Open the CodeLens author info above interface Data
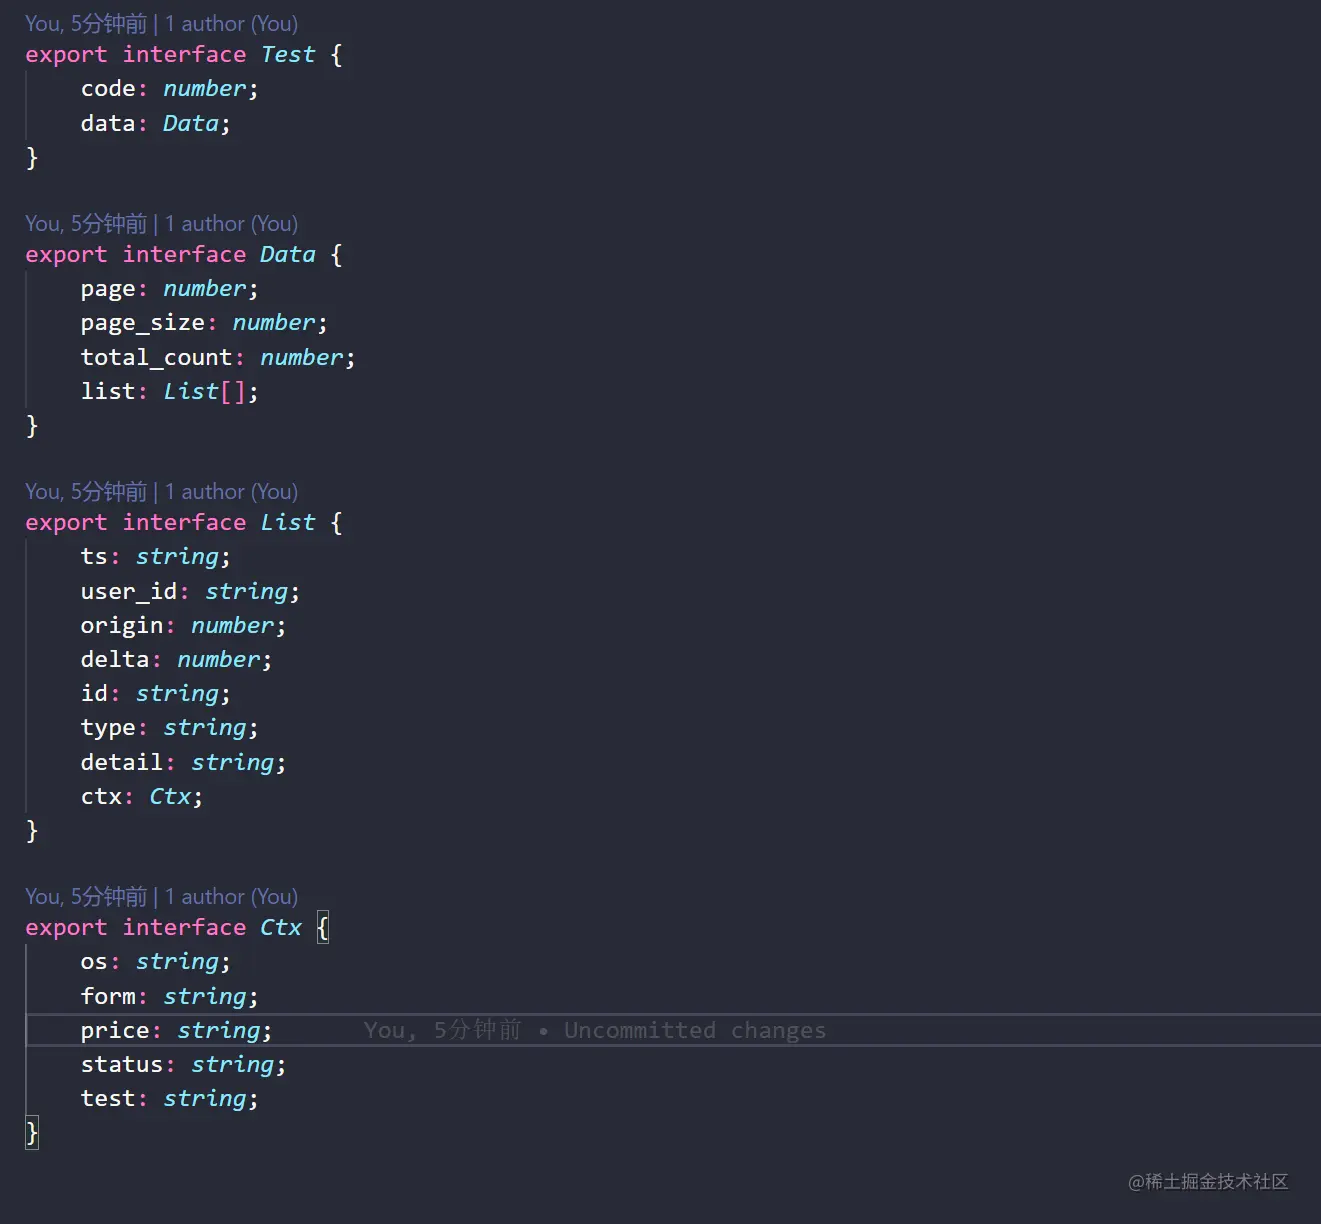 pyautogui.click(x=161, y=224)
